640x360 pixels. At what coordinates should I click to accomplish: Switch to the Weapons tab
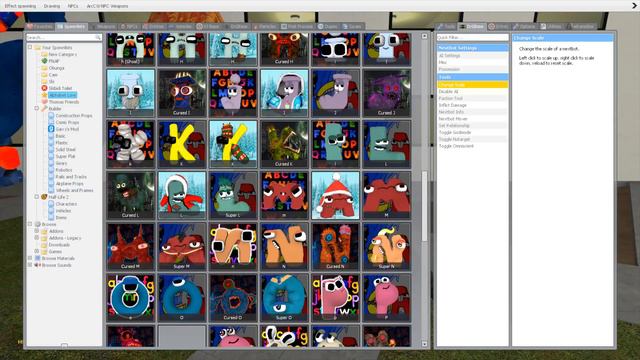click(103, 27)
